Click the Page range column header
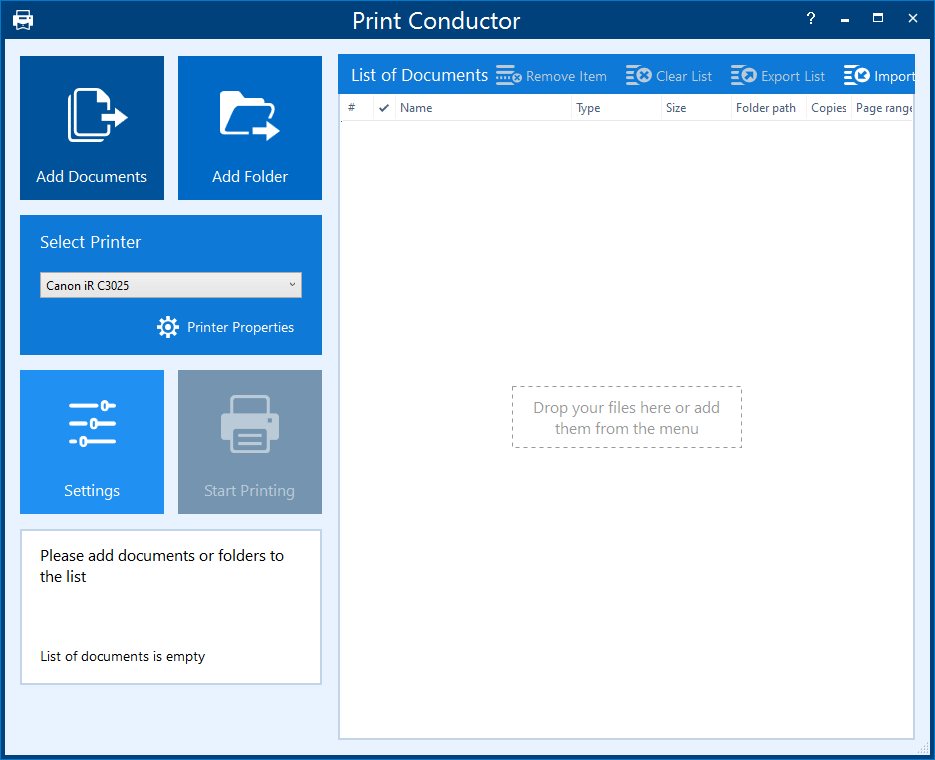This screenshot has width=935, height=760. pos(884,107)
